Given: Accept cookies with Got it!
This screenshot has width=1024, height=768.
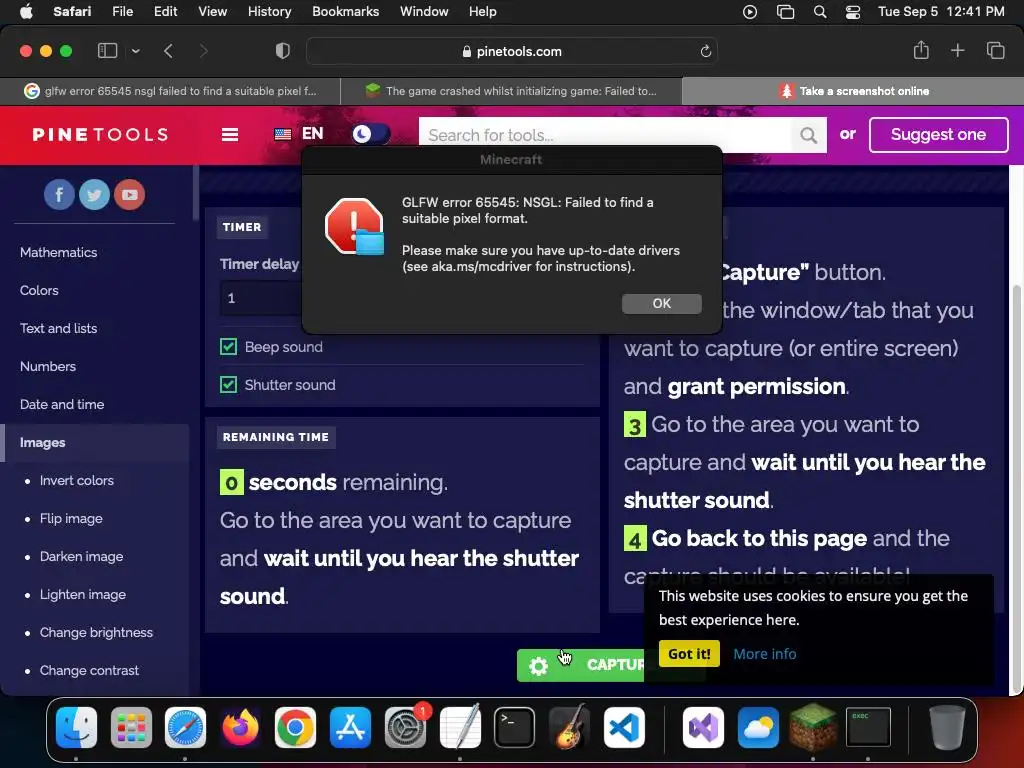Looking at the screenshot, I should [689, 654].
